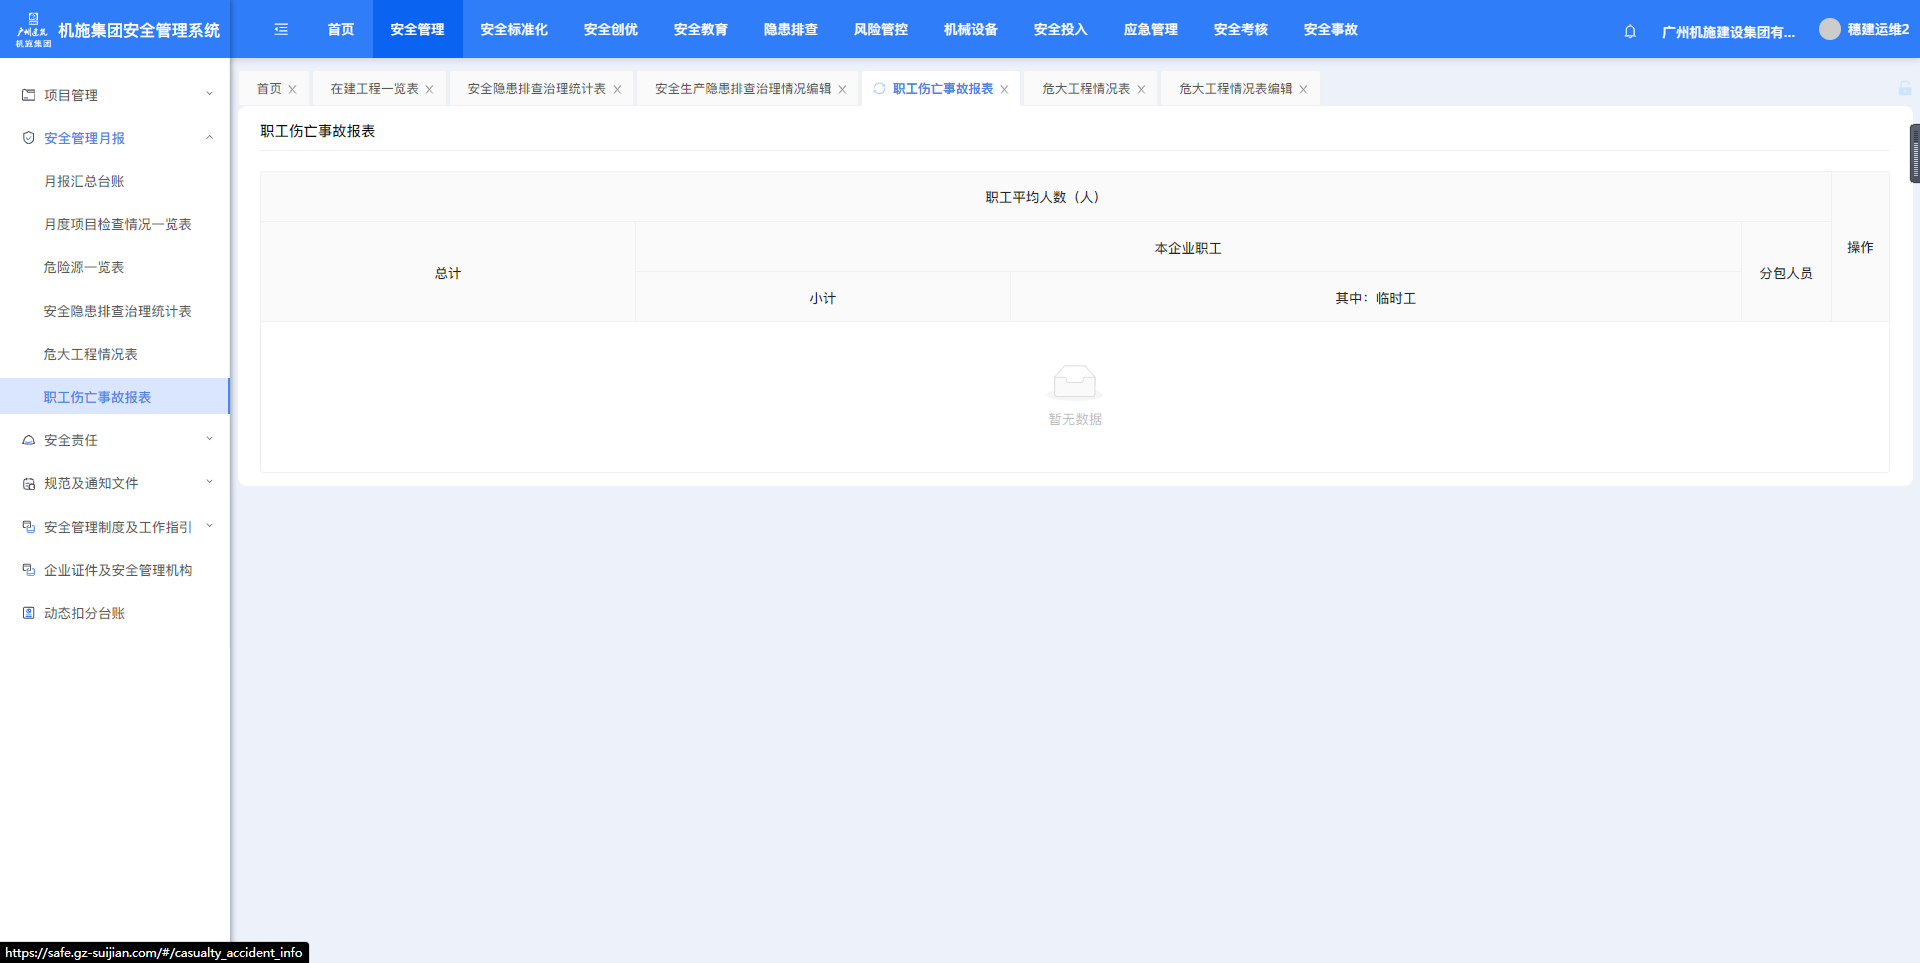The height and width of the screenshot is (963, 1920).
Task: Switch to the 危大工程情况表 tab
Action: click(1085, 89)
